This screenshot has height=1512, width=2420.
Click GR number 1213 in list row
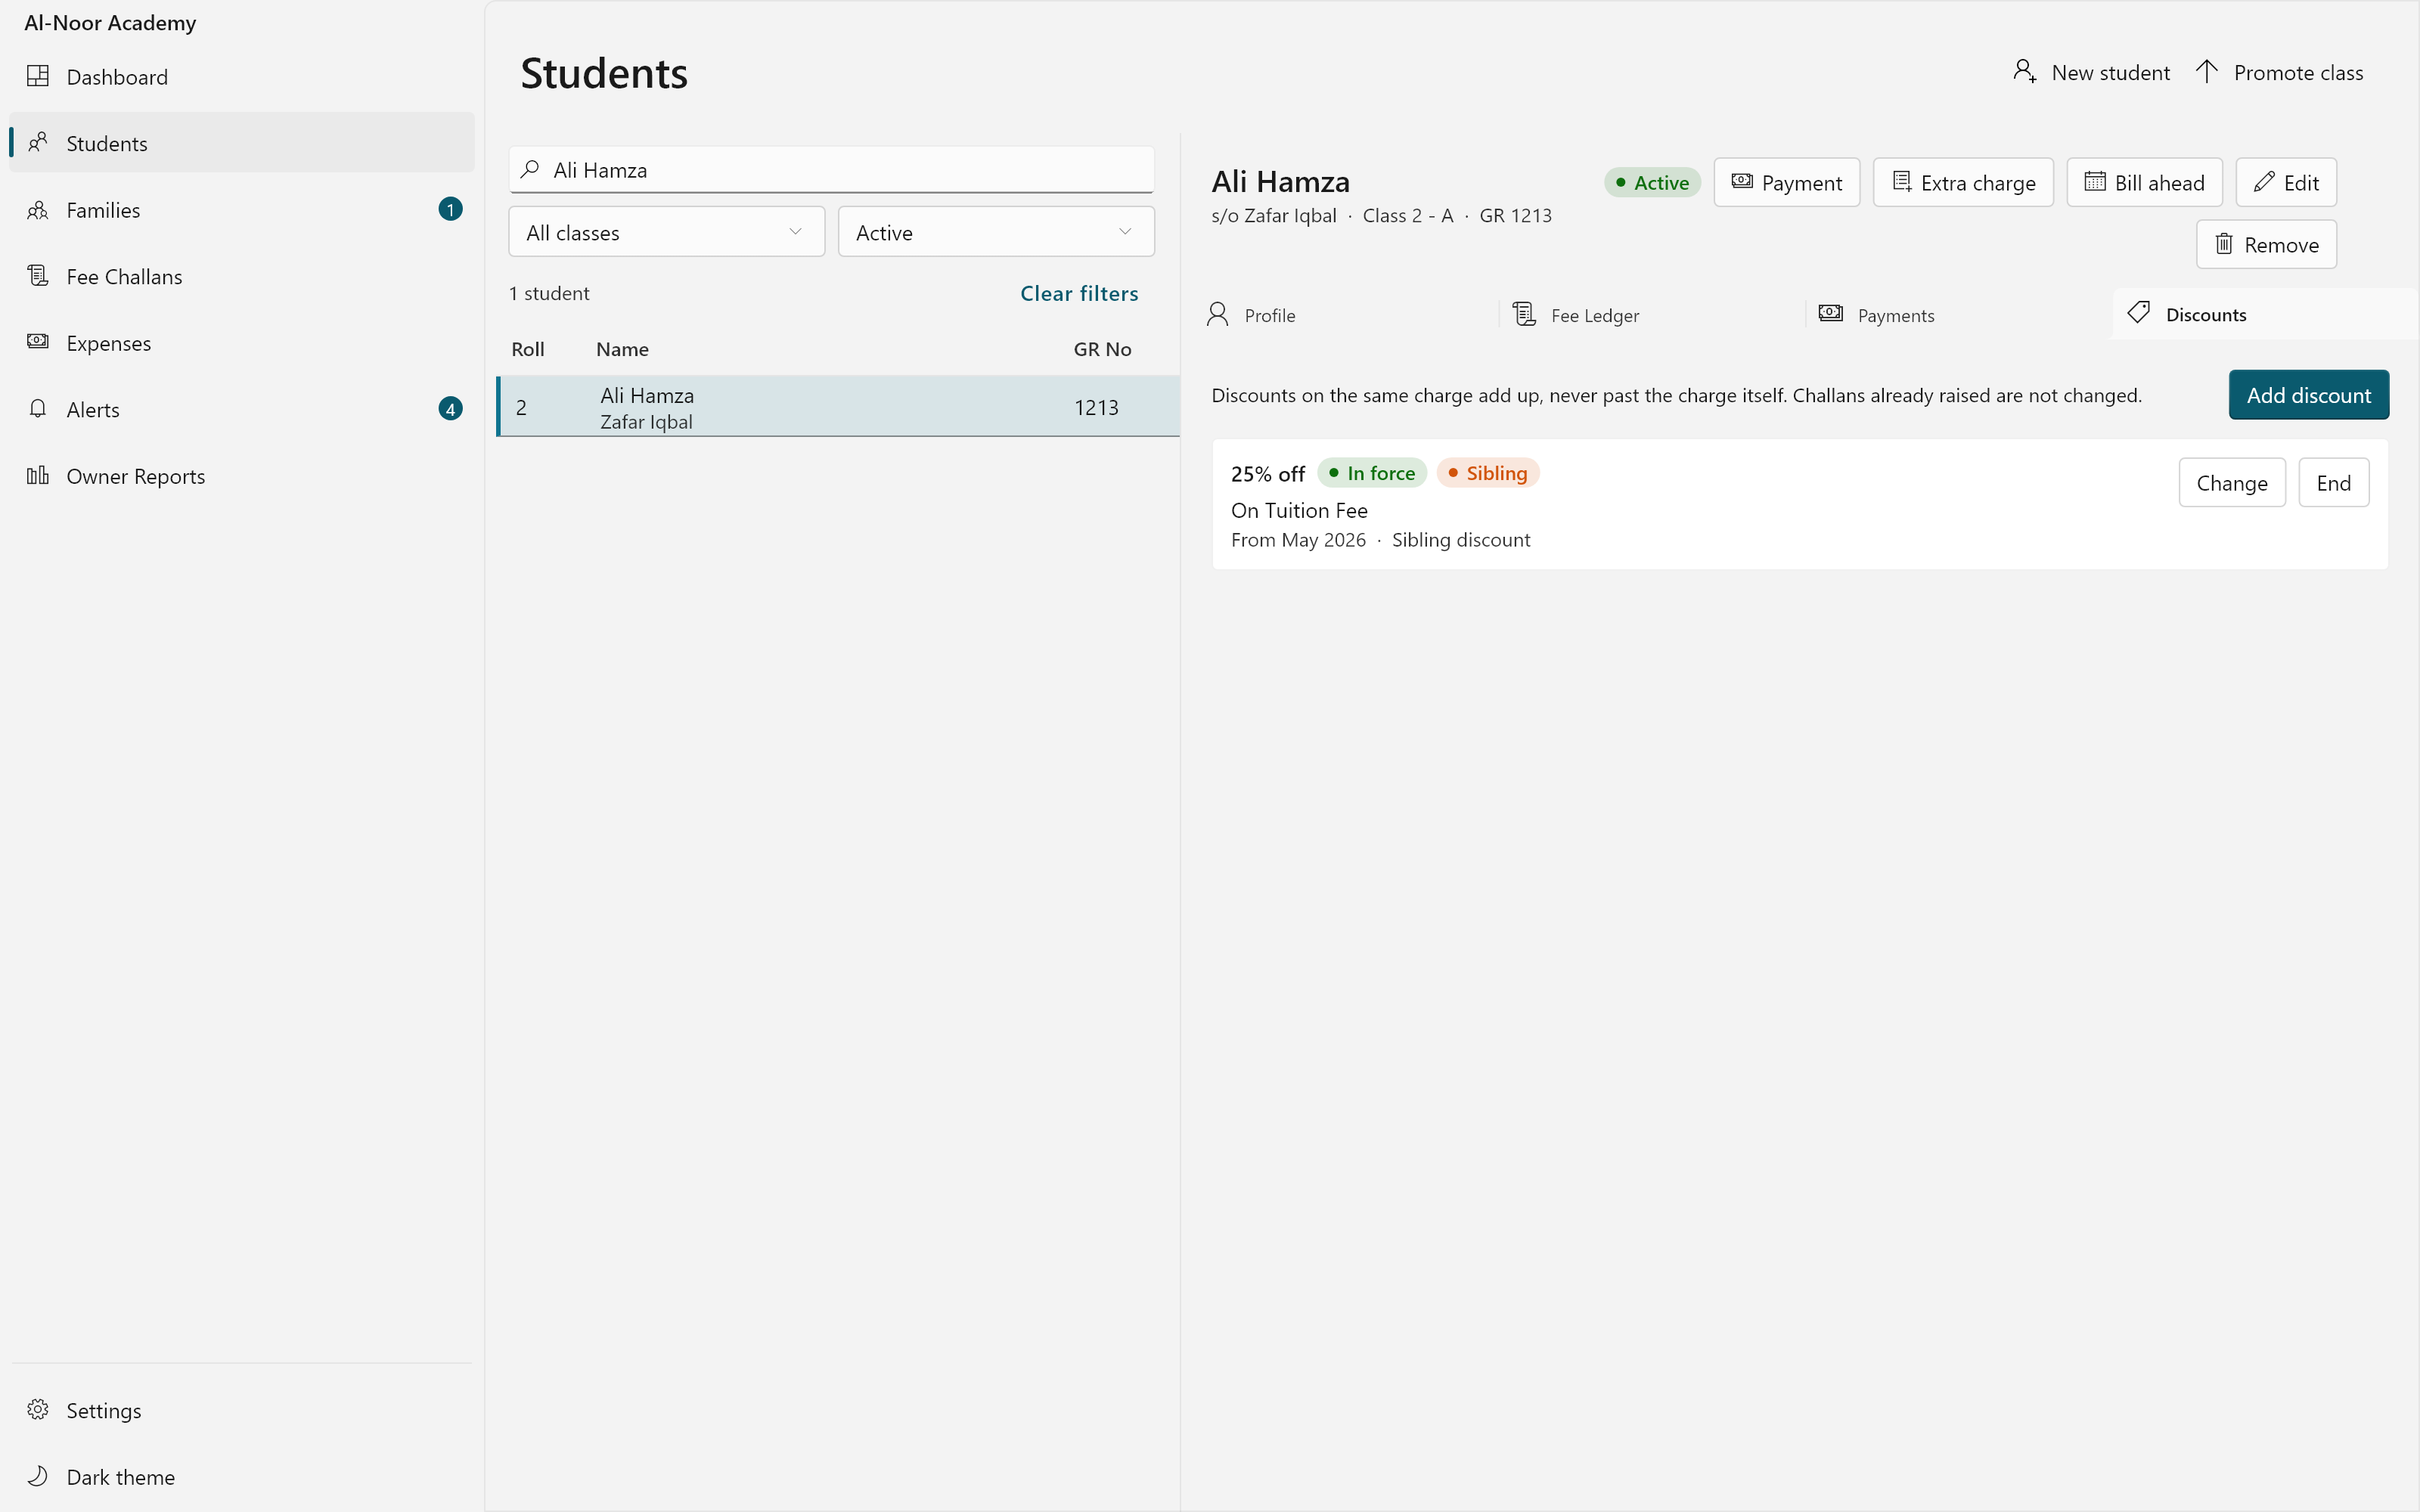tap(1096, 407)
